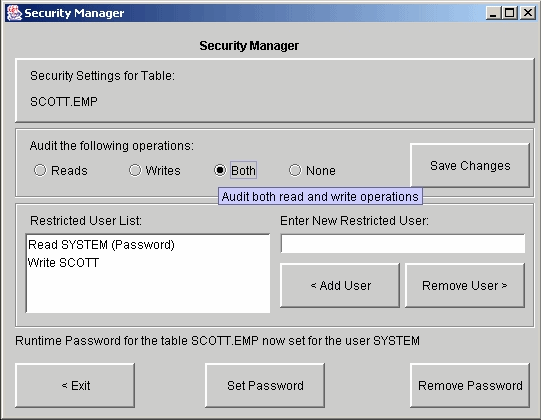The width and height of the screenshot is (541, 420).
Task: Click the Save Changes button
Action: (470, 166)
